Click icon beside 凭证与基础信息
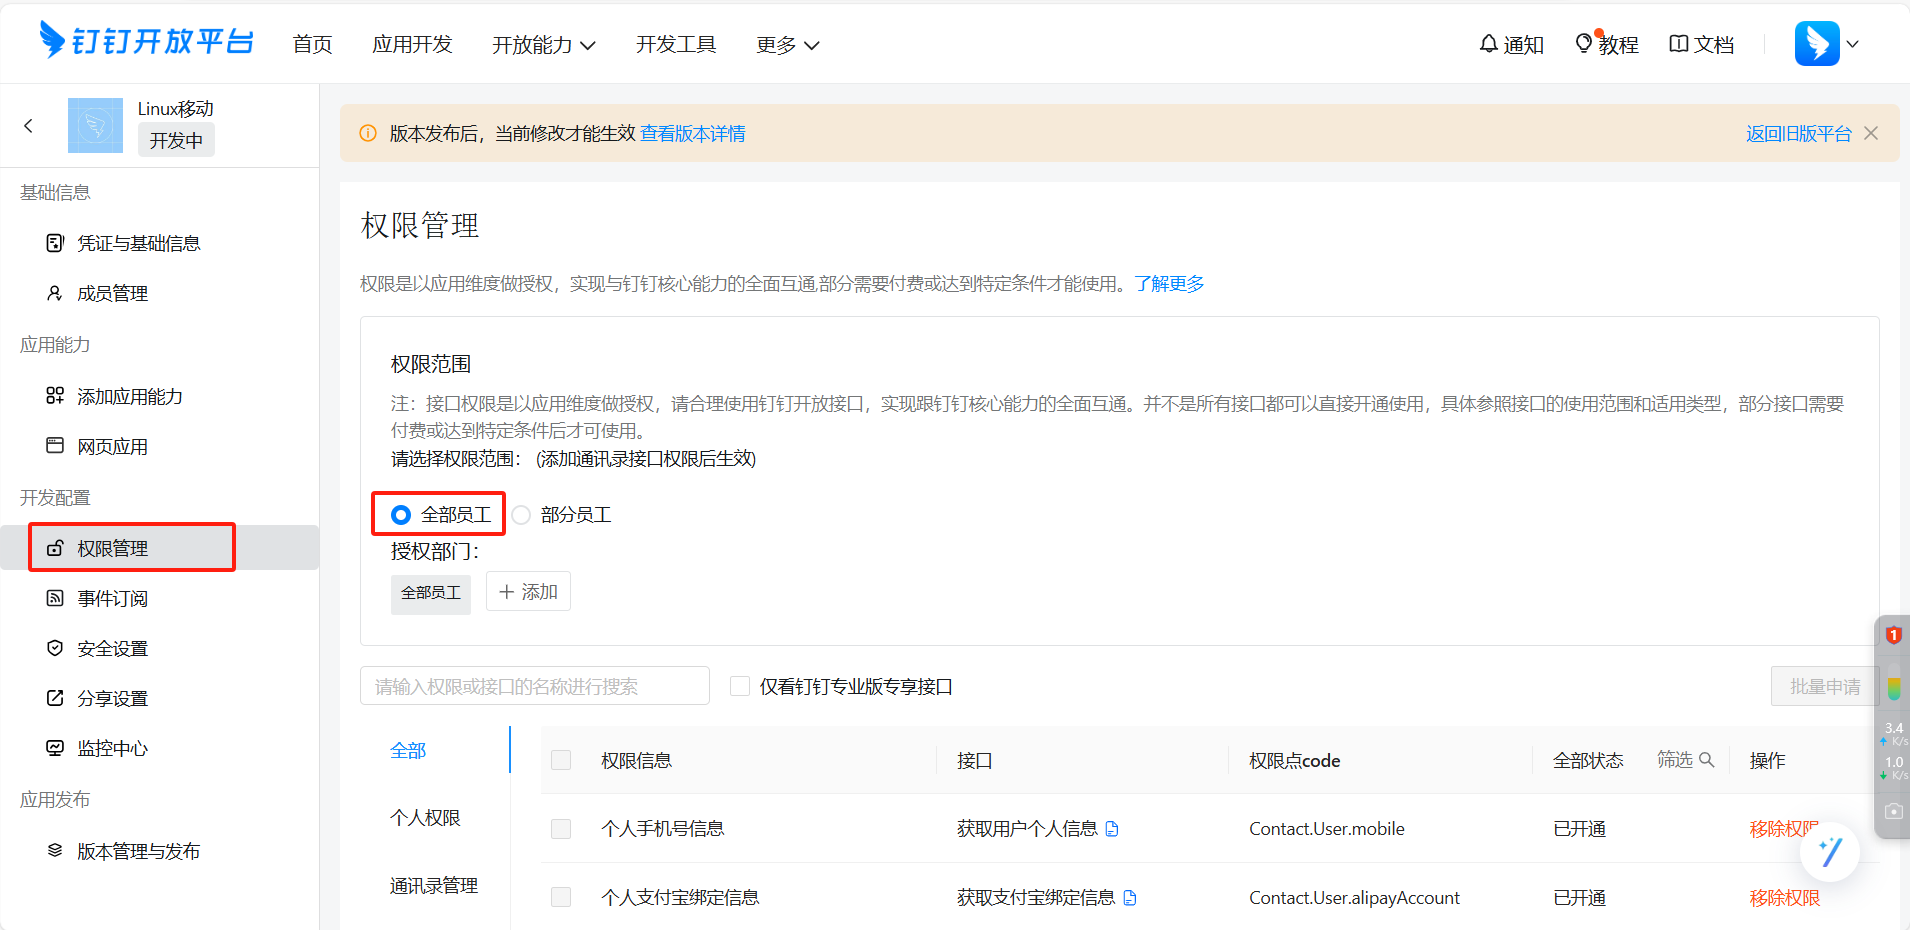Viewport: 1910px width, 930px height. 55,243
